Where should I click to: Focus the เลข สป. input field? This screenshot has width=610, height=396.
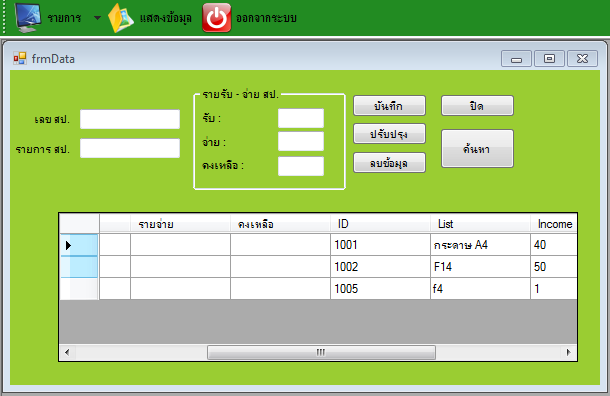coord(130,119)
